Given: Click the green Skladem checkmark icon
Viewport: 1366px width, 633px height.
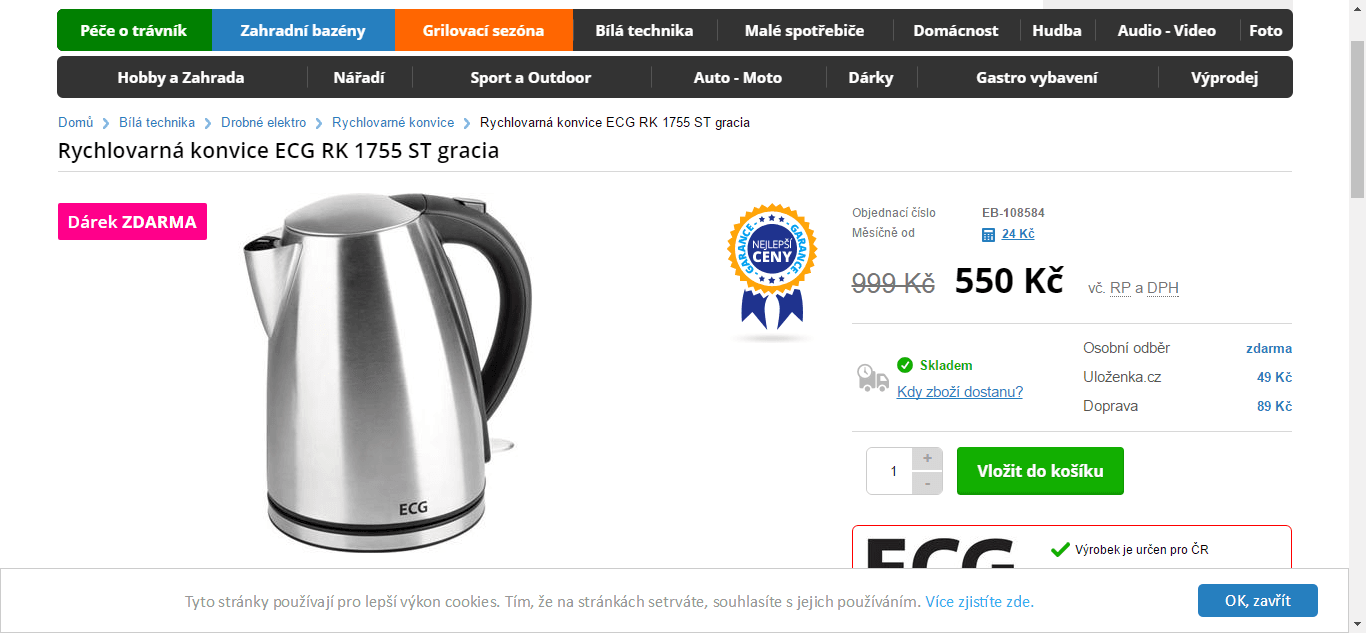Looking at the screenshot, I should coord(905,365).
